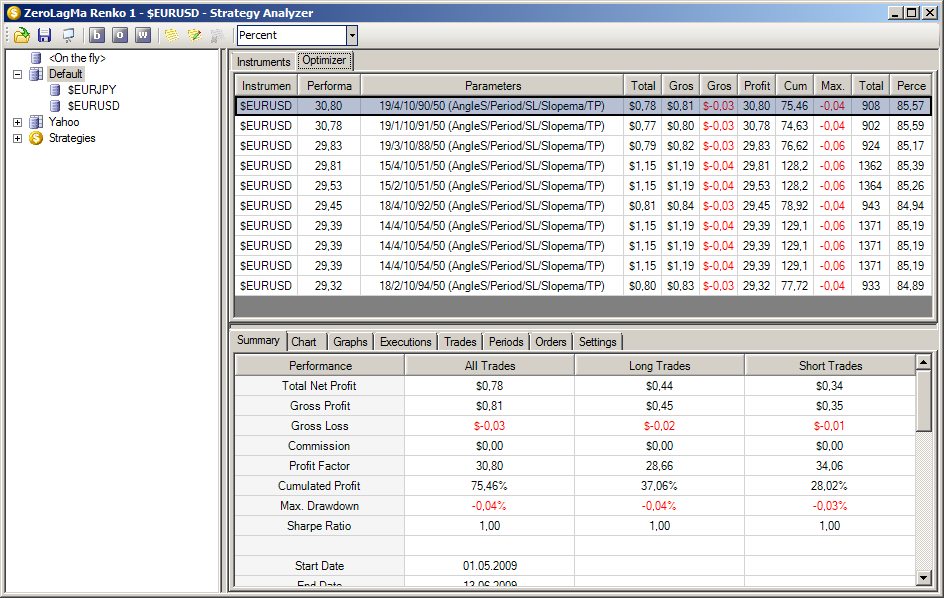Select the 19/1/10/91/50 parameters result row
Viewport: 944px width, 598px height.
click(583, 126)
